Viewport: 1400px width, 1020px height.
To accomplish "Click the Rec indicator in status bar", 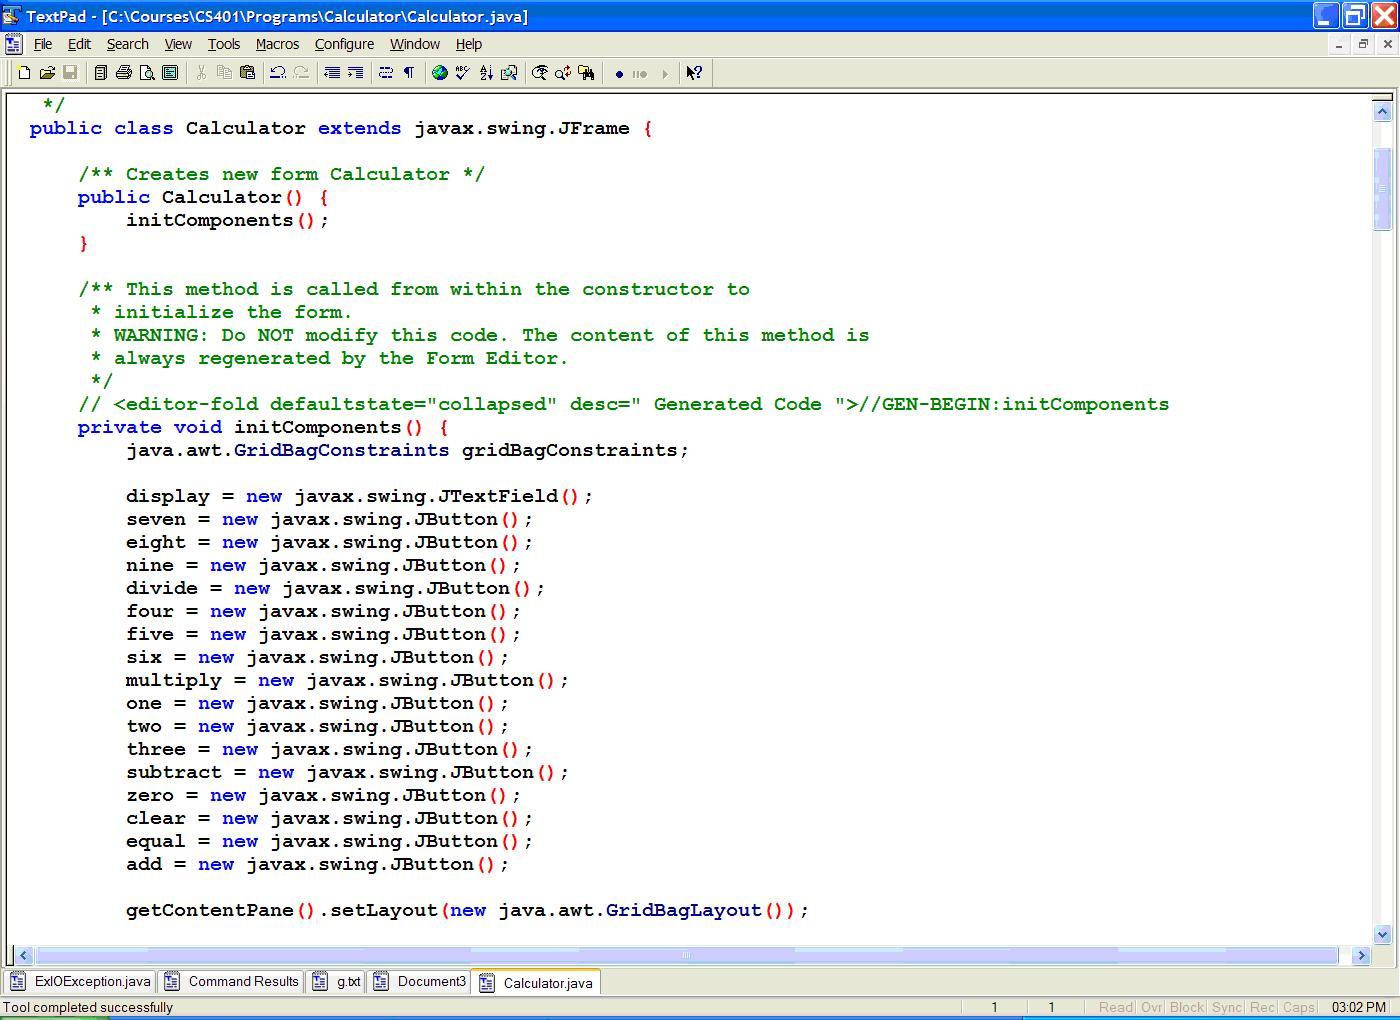I will click(x=1263, y=1007).
